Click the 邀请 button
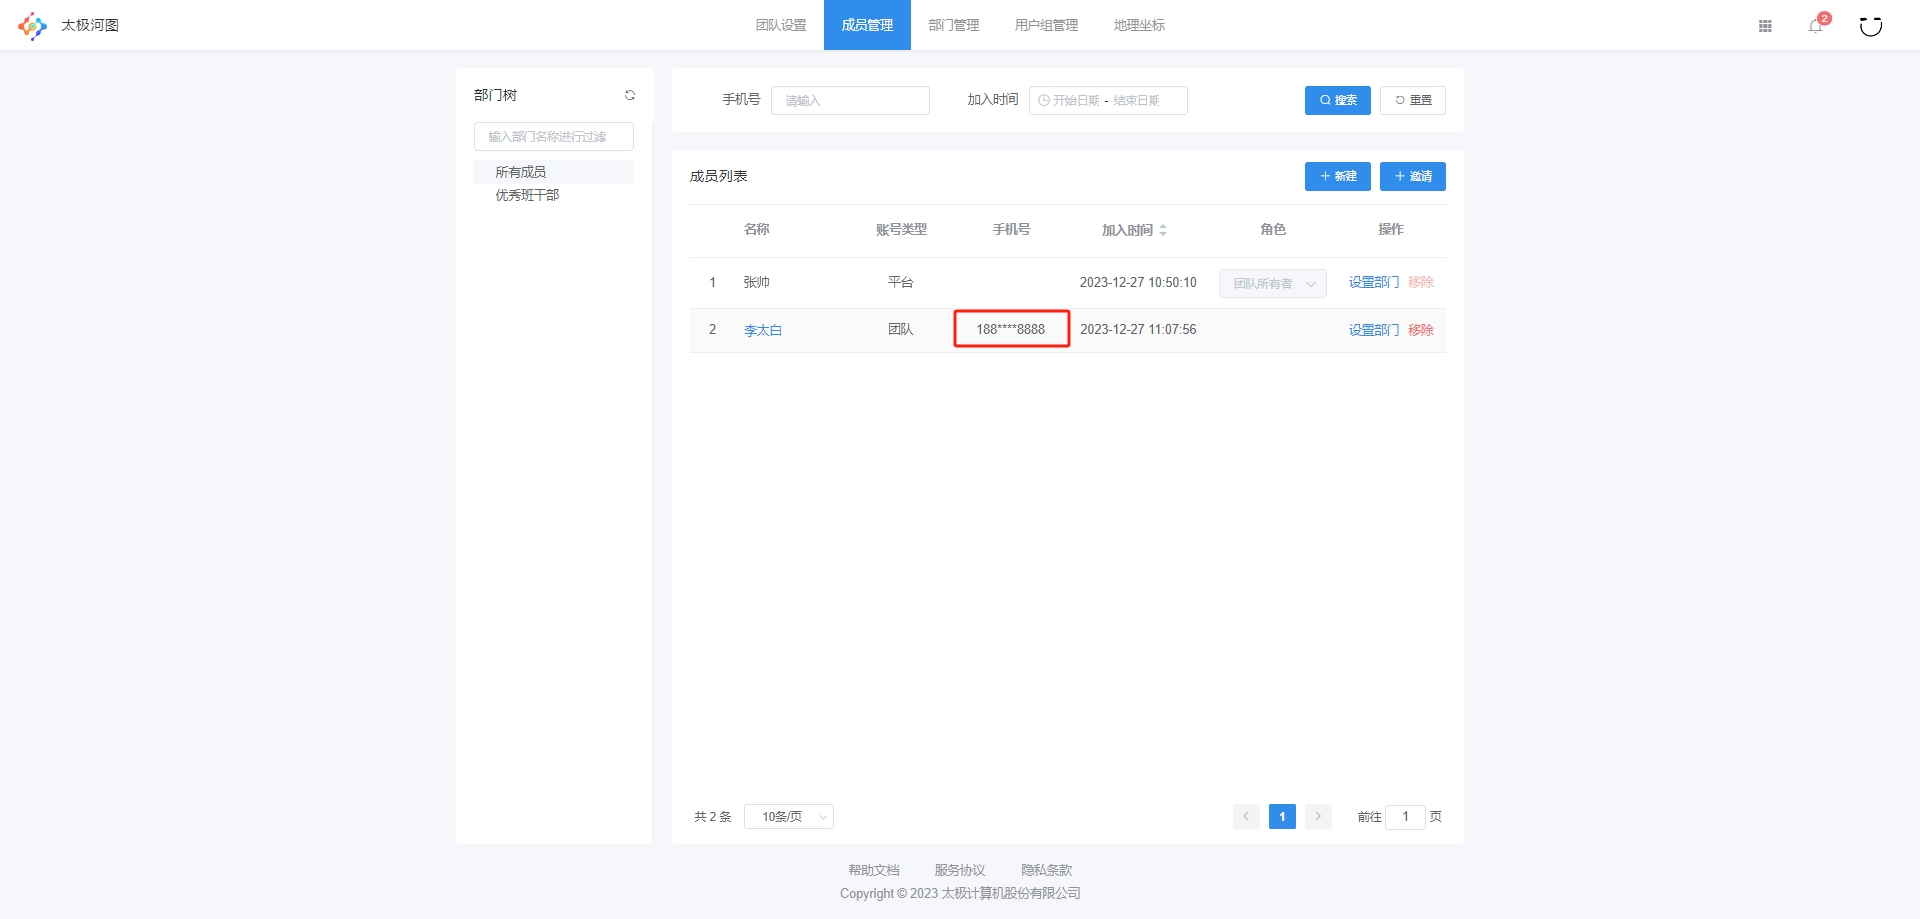1920x919 pixels. point(1413,176)
